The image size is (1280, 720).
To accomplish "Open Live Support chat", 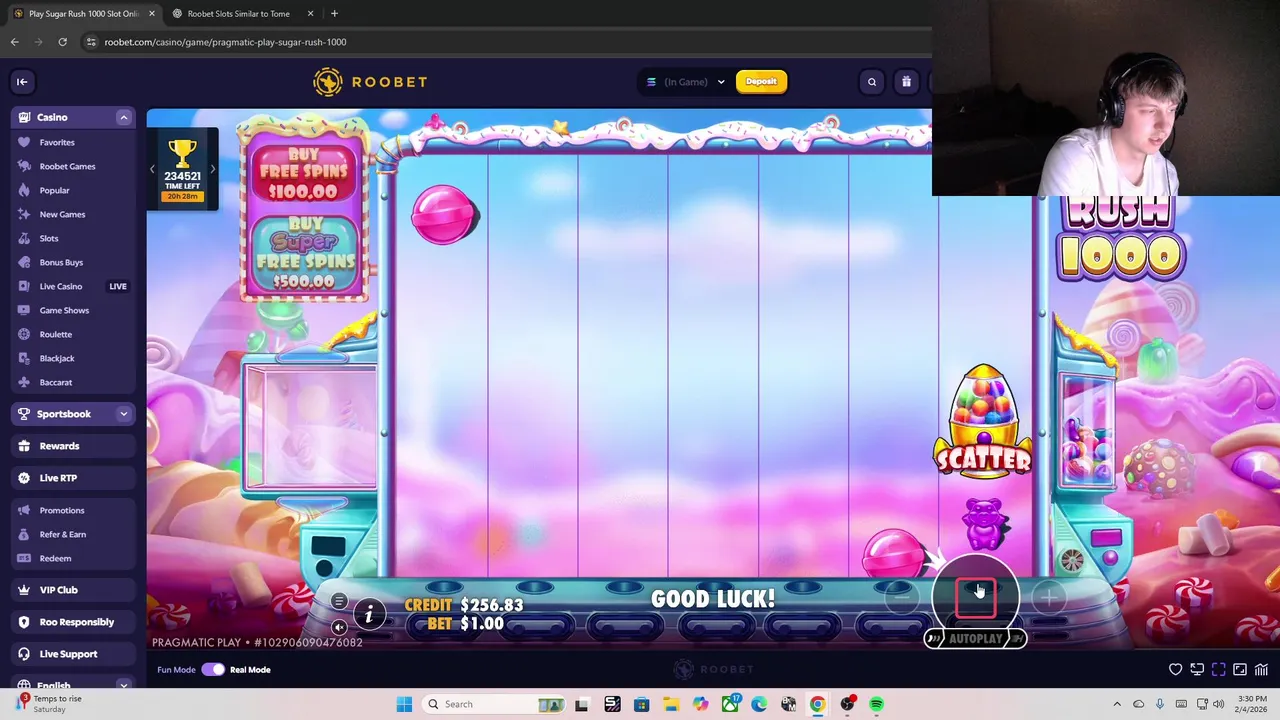I will tap(73, 654).
